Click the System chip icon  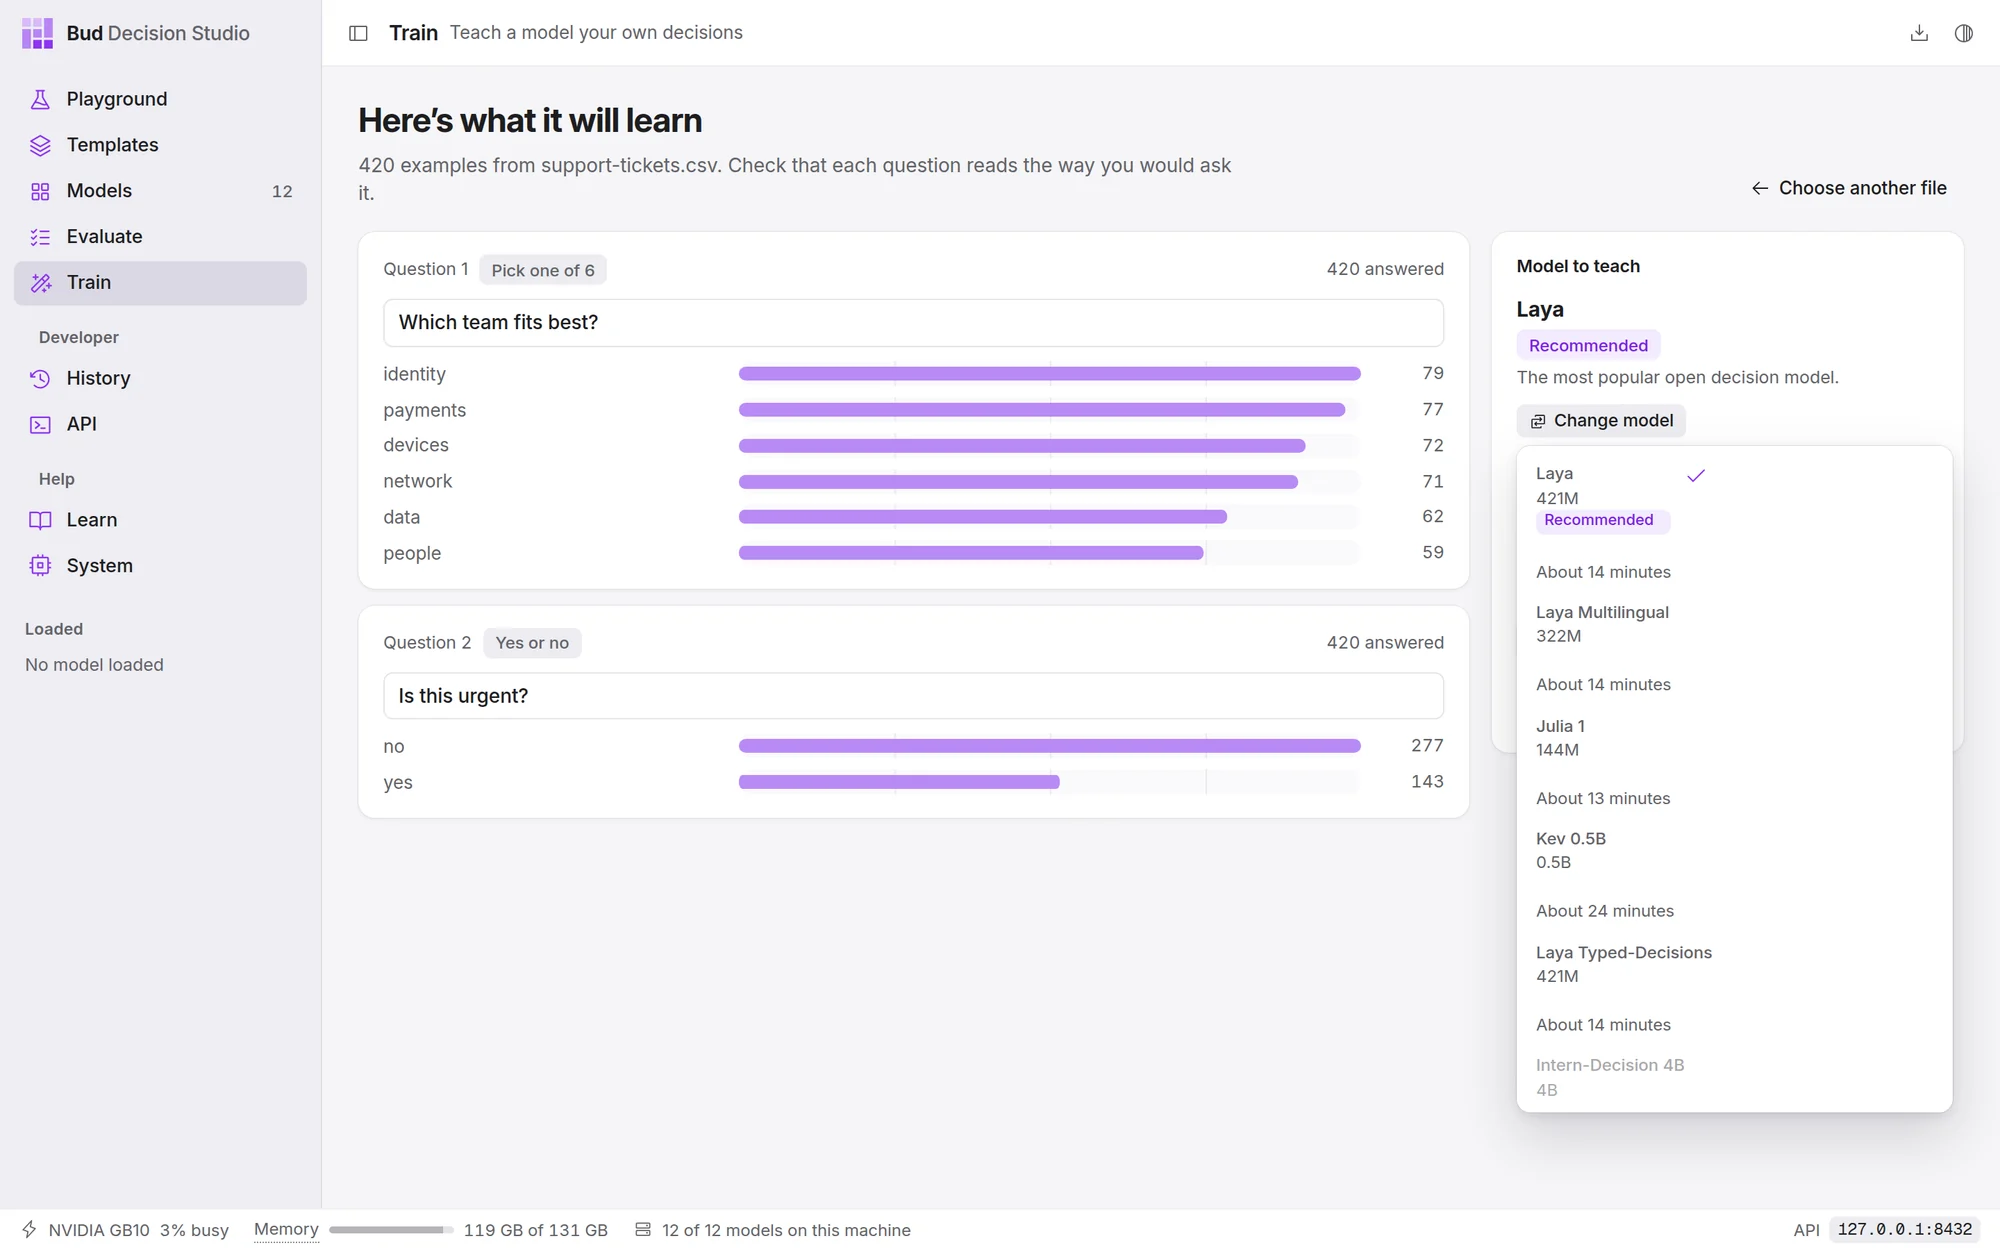click(40, 566)
